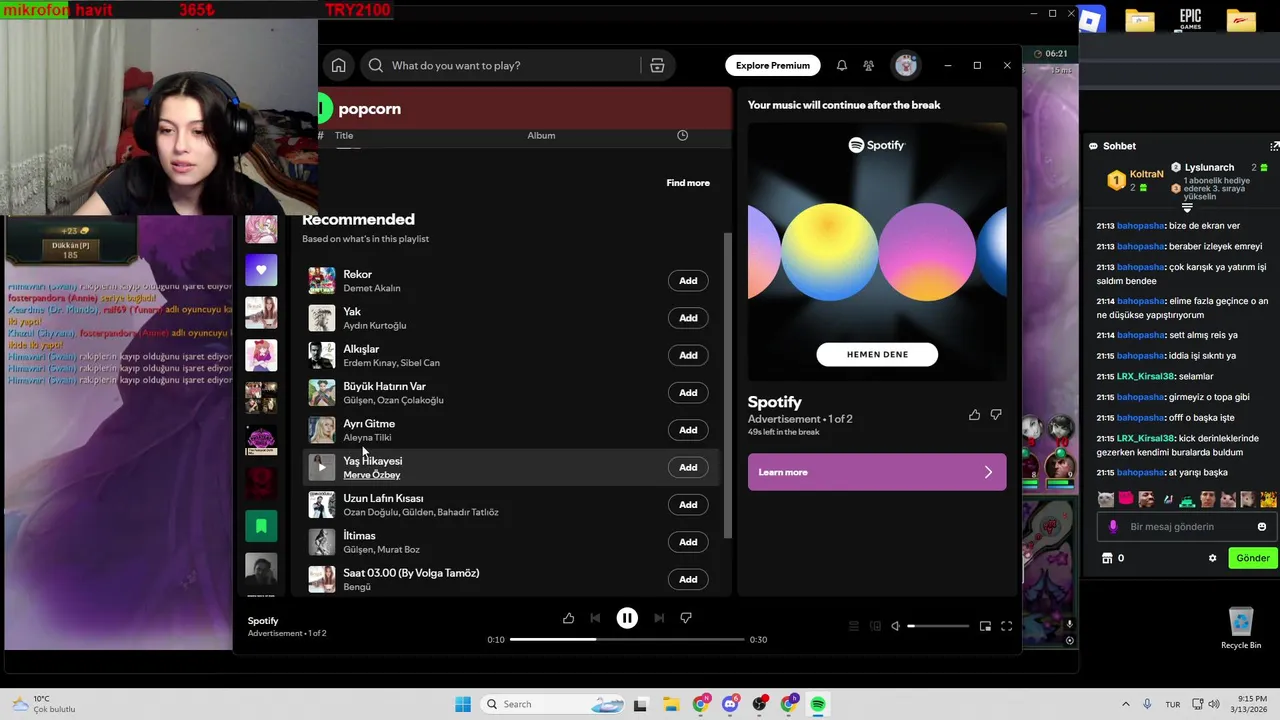Open chat points store icon

click(x=1107, y=558)
